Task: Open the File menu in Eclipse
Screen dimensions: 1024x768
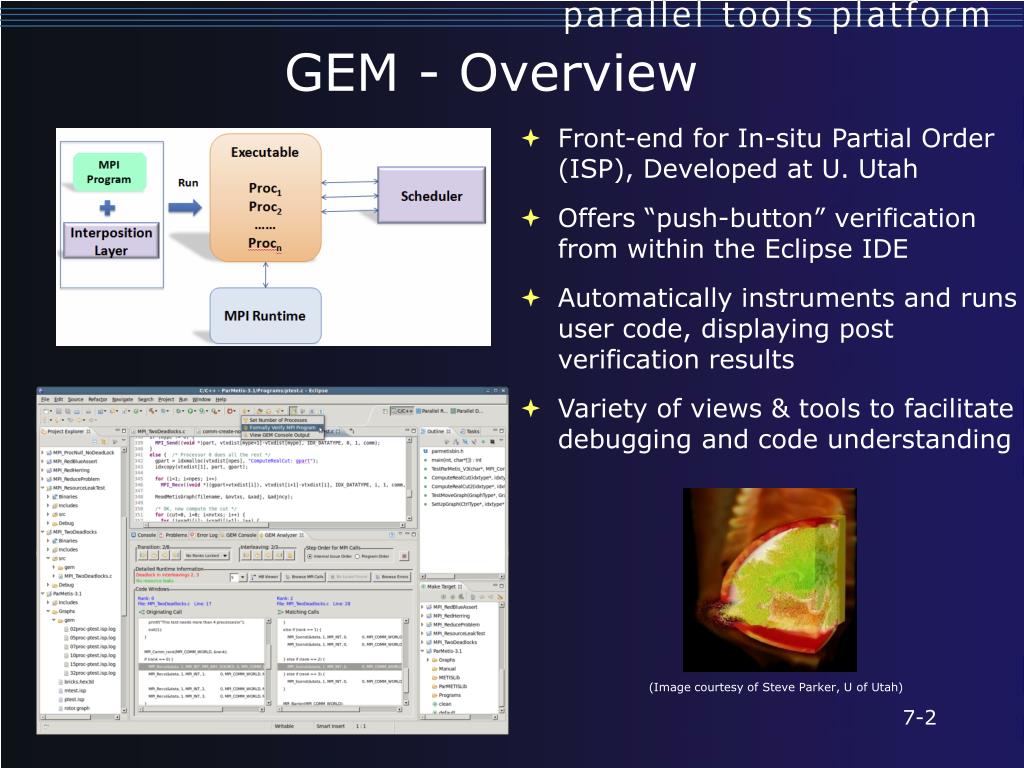Action: tap(45, 399)
